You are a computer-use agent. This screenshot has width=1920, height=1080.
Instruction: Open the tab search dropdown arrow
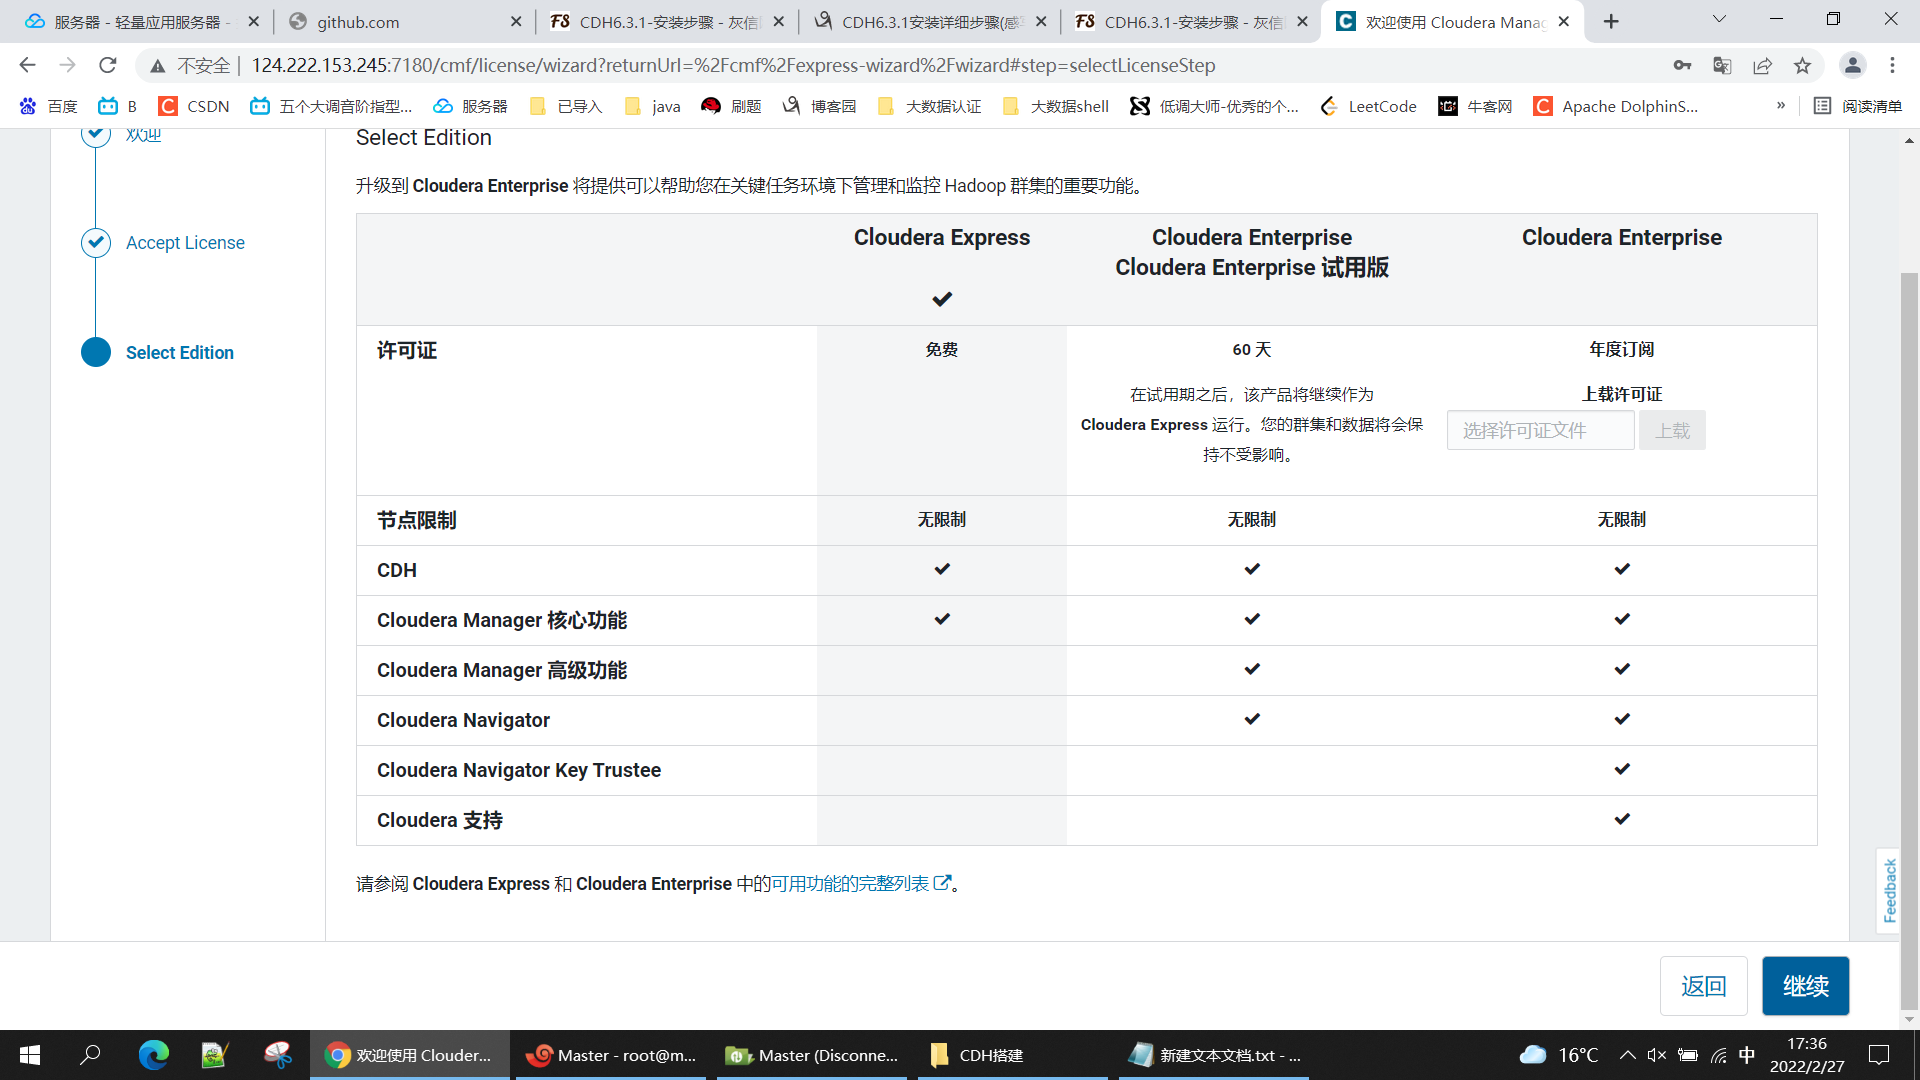(x=1719, y=20)
